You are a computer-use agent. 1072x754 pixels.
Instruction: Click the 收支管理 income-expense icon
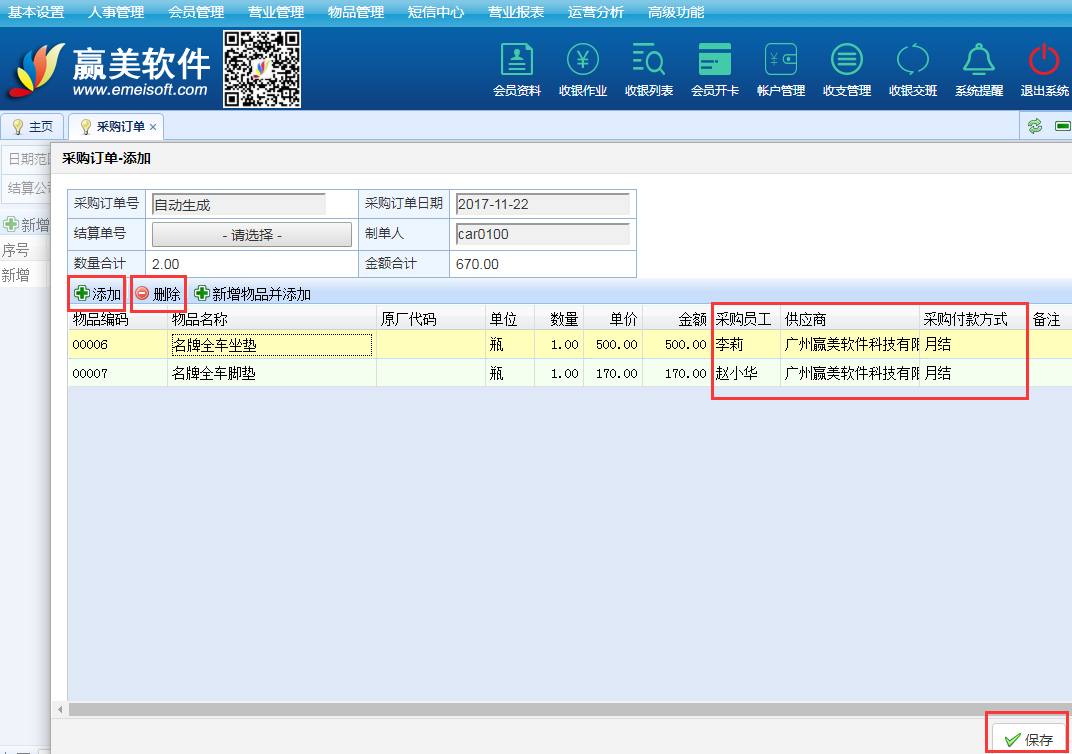847,61
